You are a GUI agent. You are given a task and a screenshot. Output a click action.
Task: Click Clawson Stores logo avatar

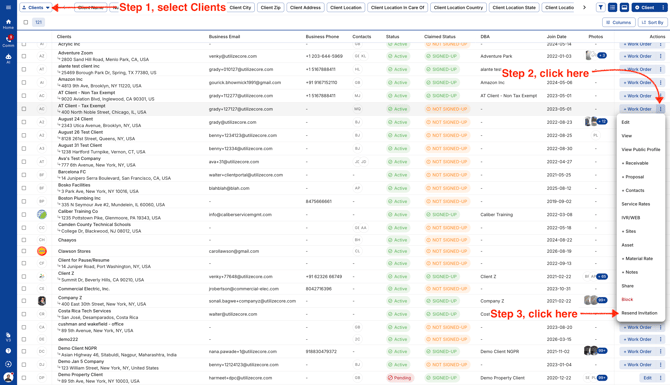(x=42, y=251)
